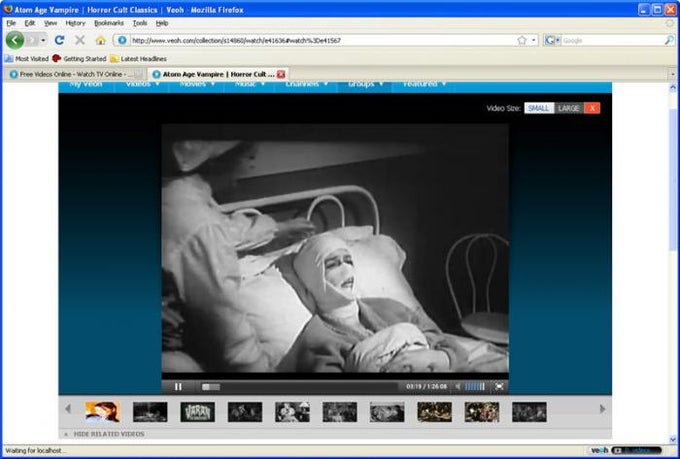The width and height of the screenshot is (680, 459).
Task: Mute the video player speaker icon
Action: pyautogui.click(x=458, y=386)
